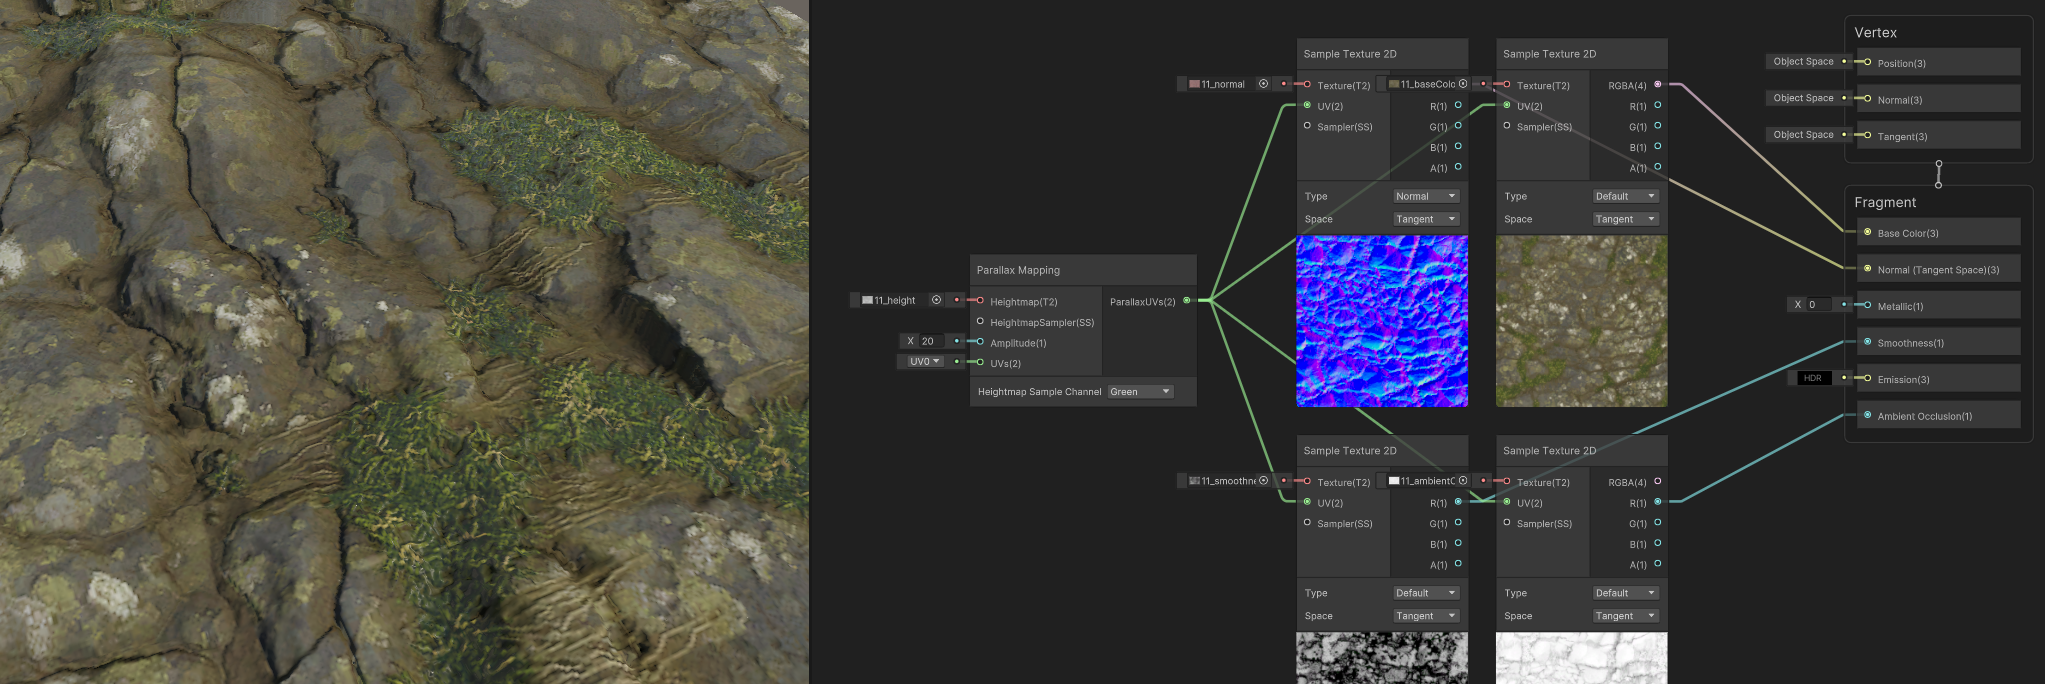The width and height of the screenshot is (2045, 684).
Task: Select the smoothness texture preview thumbnail
Action: [1382, 658]
